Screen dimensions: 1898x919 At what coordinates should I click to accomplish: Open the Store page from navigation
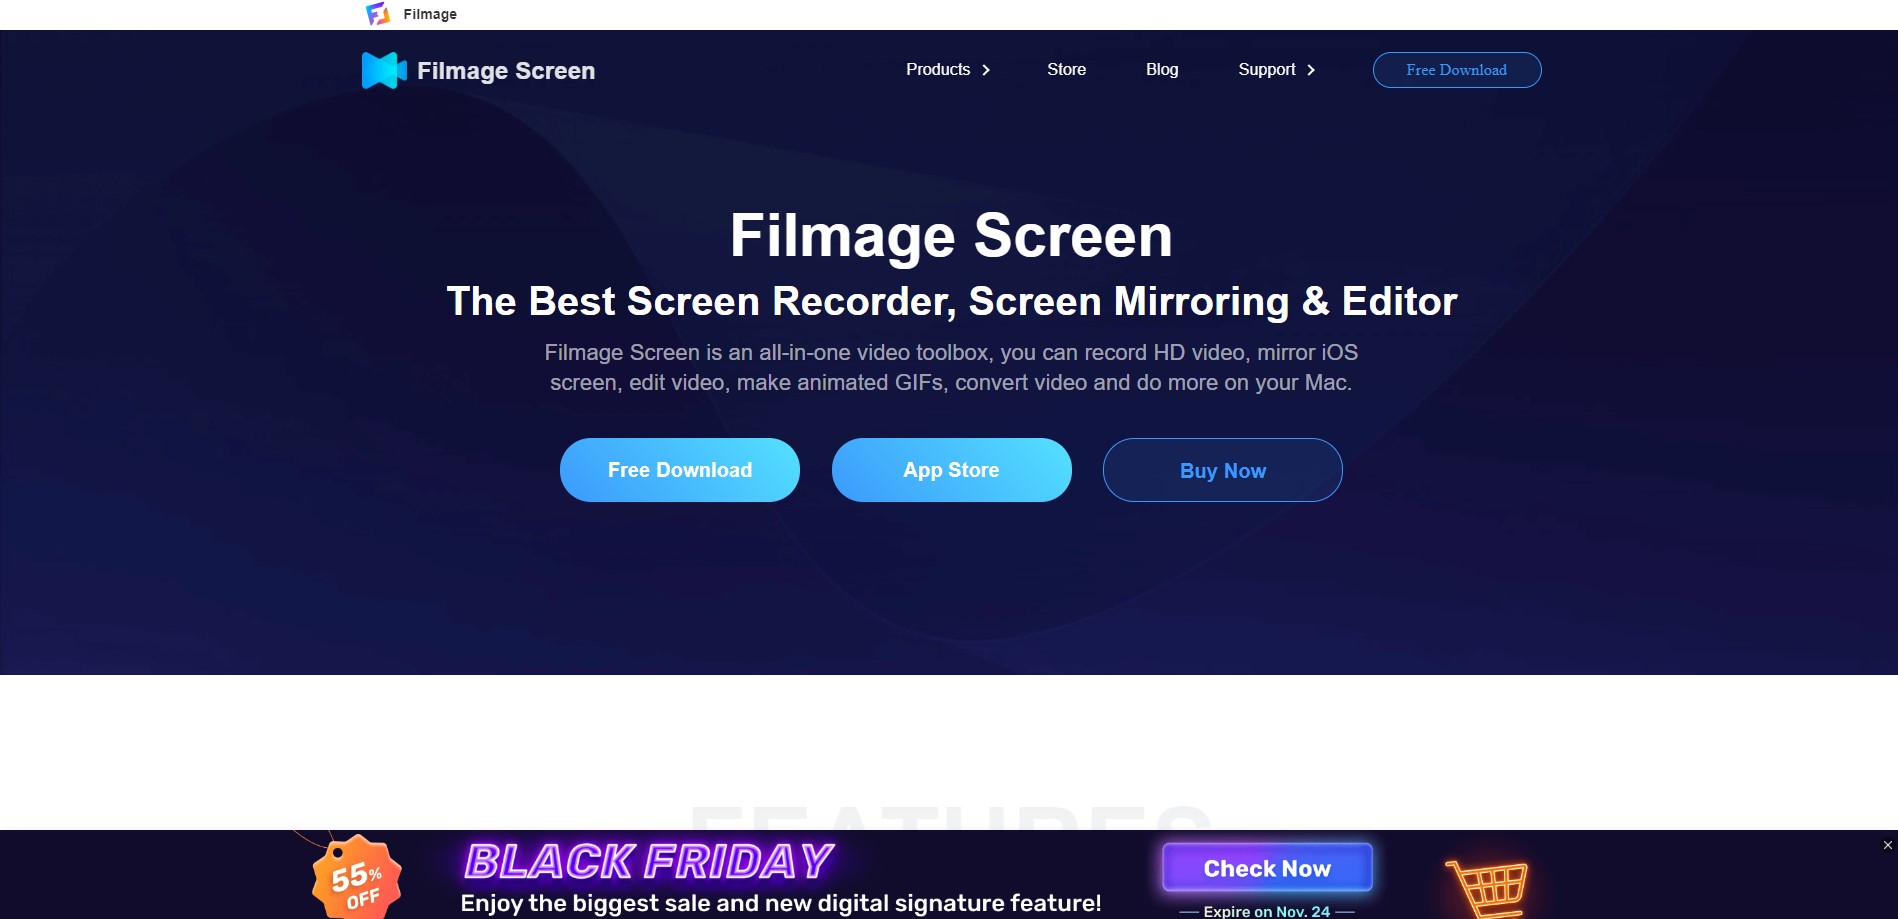click(1066, 69)
